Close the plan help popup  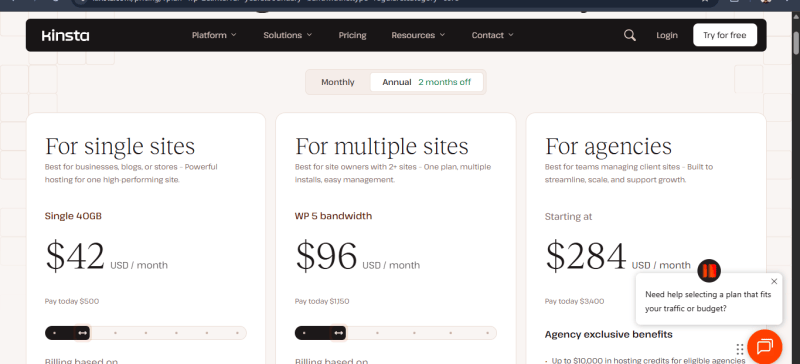pyautogui.click(x=774, y=281)
